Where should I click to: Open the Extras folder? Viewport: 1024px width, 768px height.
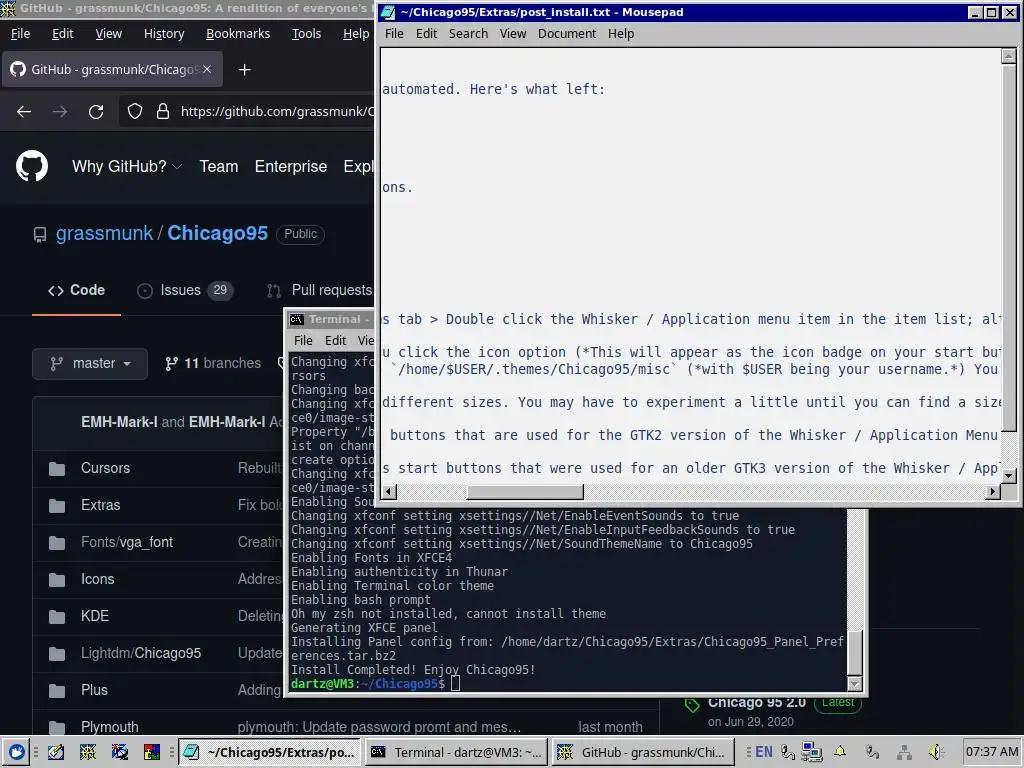(x=101, y=505)
